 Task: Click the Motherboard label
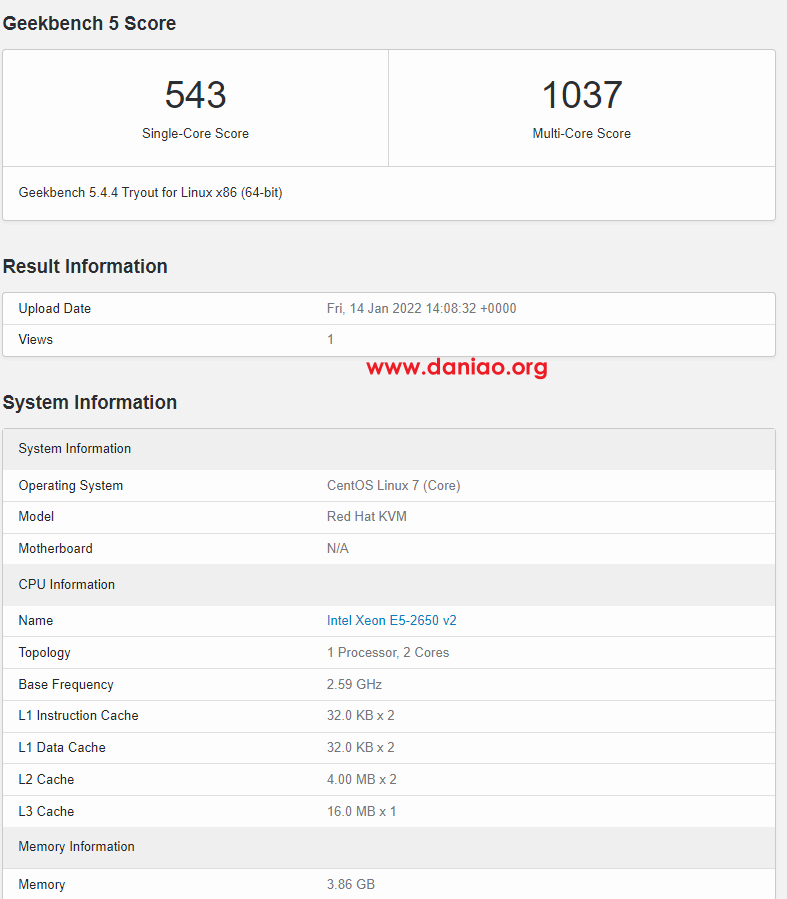[x=56, y=549]
